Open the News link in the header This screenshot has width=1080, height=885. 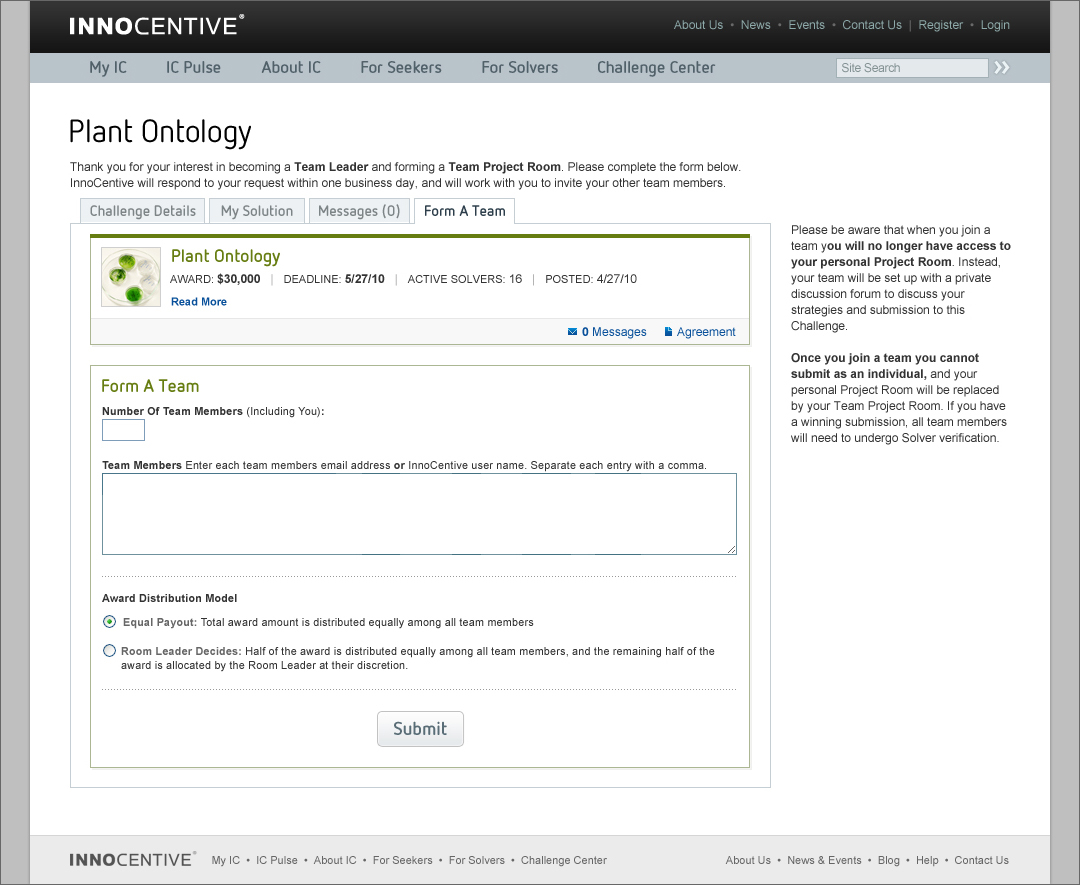point(756,25)
